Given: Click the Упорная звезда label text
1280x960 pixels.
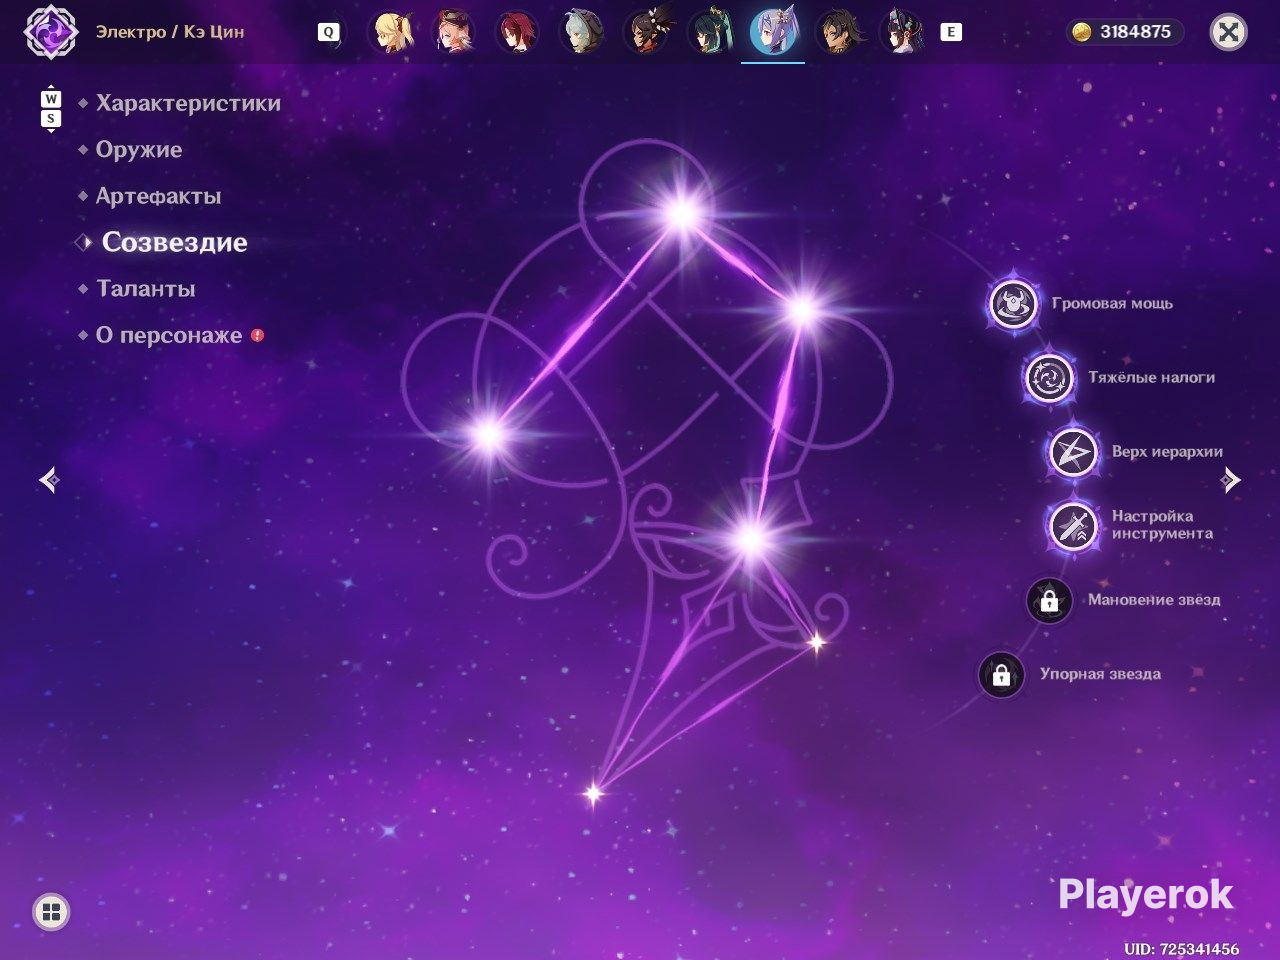Looking at the screenshot, I should pyautogui.click(x=1100, y=674).
